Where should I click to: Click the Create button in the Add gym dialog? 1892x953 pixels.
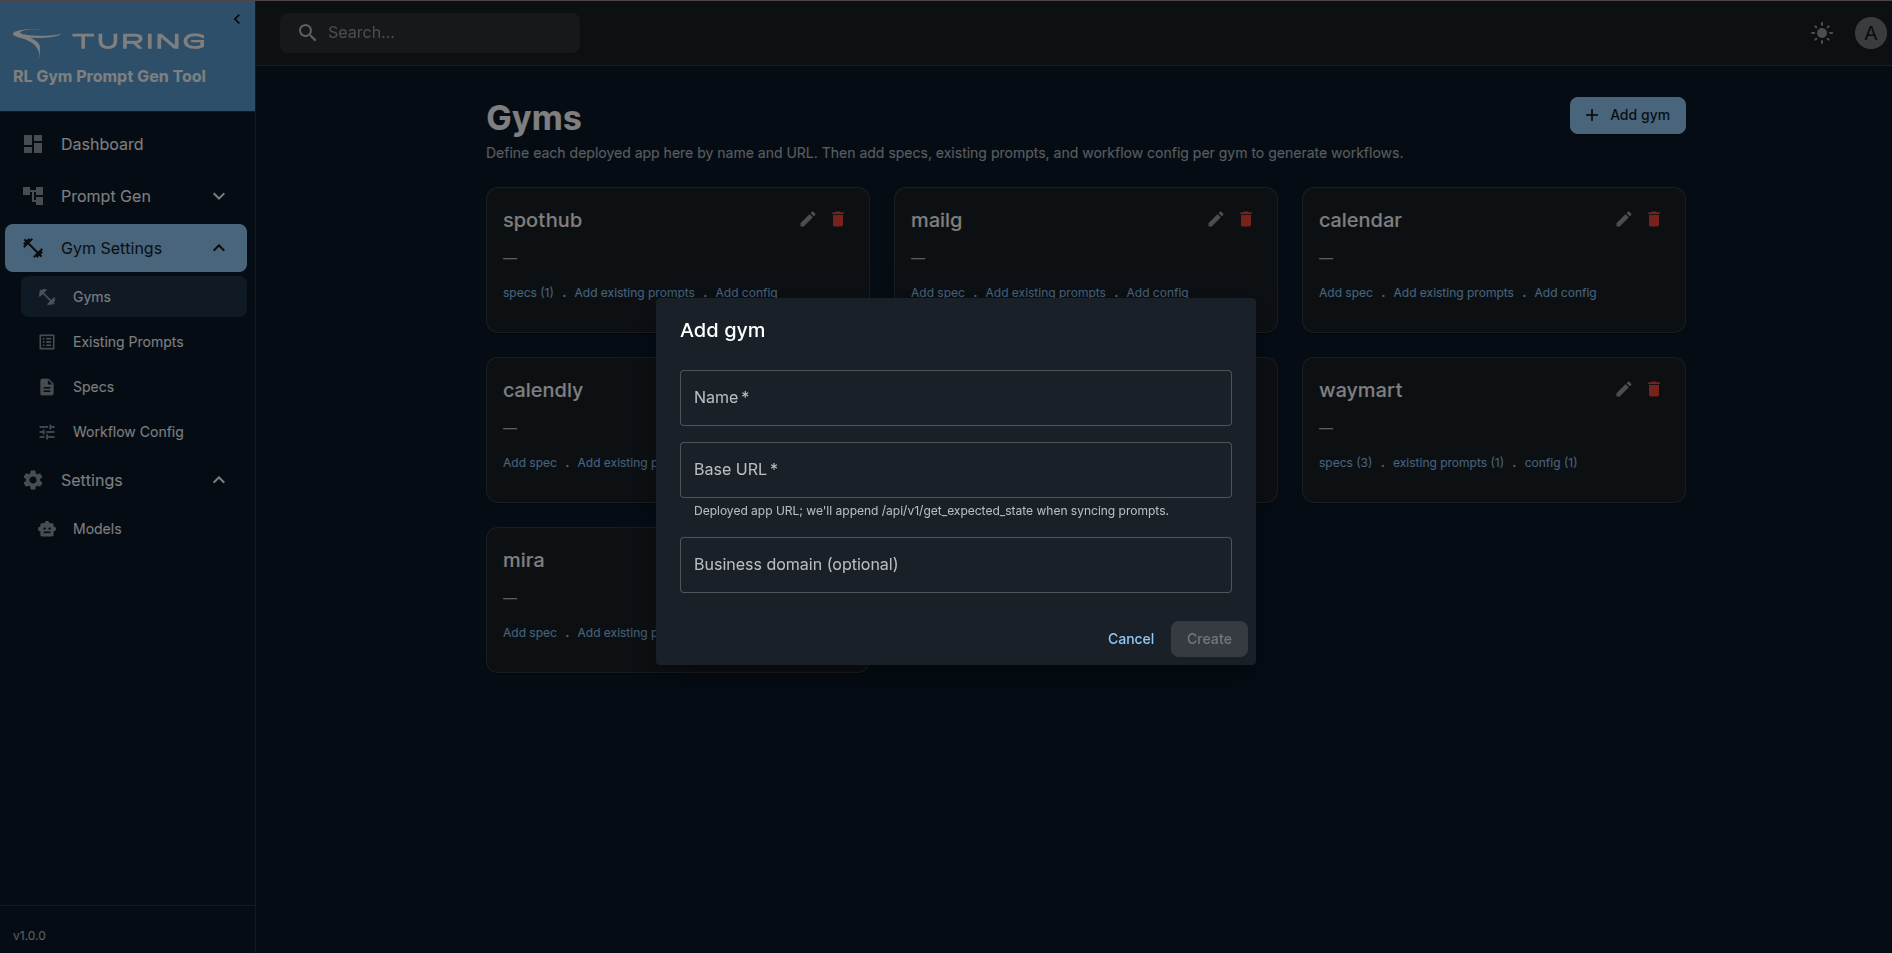coord(1208,638)
